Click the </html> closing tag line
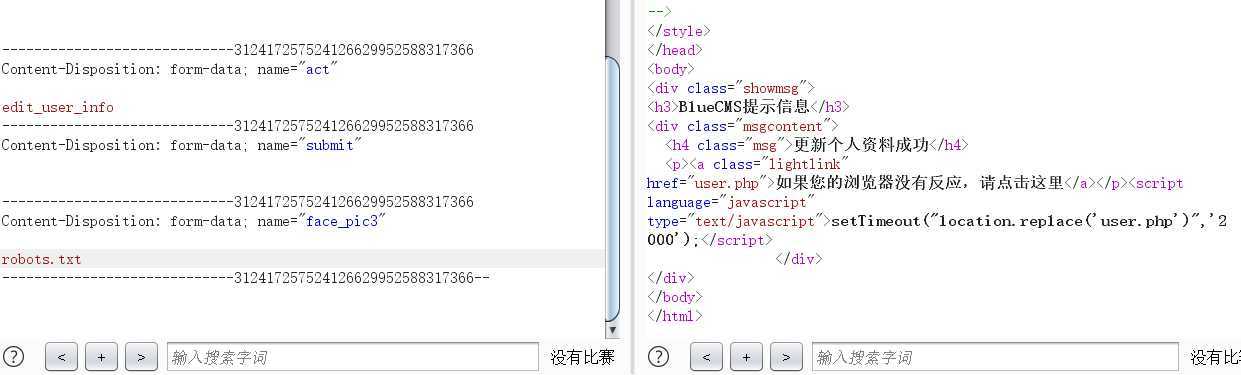This screenshot has width=1241, height=375. click(x=675, y=316)
